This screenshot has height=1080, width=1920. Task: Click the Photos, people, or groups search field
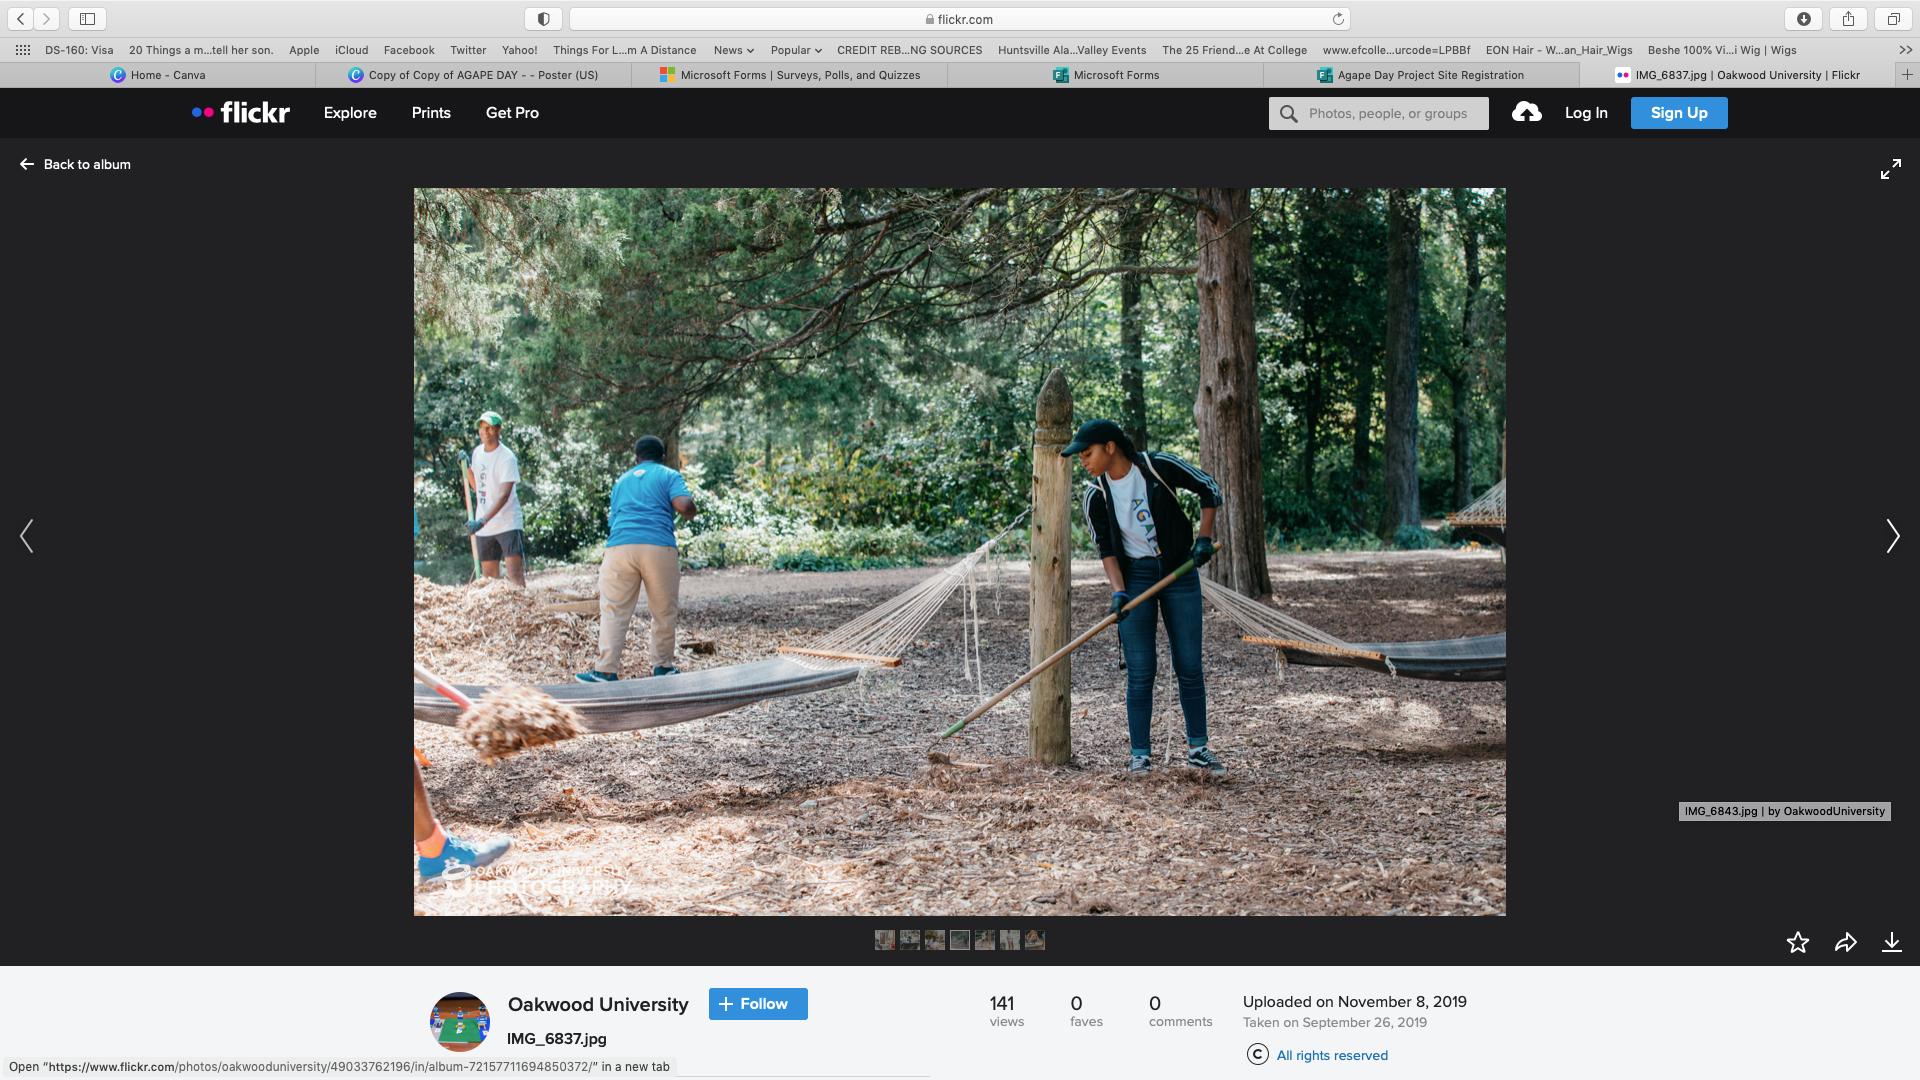1388,114
